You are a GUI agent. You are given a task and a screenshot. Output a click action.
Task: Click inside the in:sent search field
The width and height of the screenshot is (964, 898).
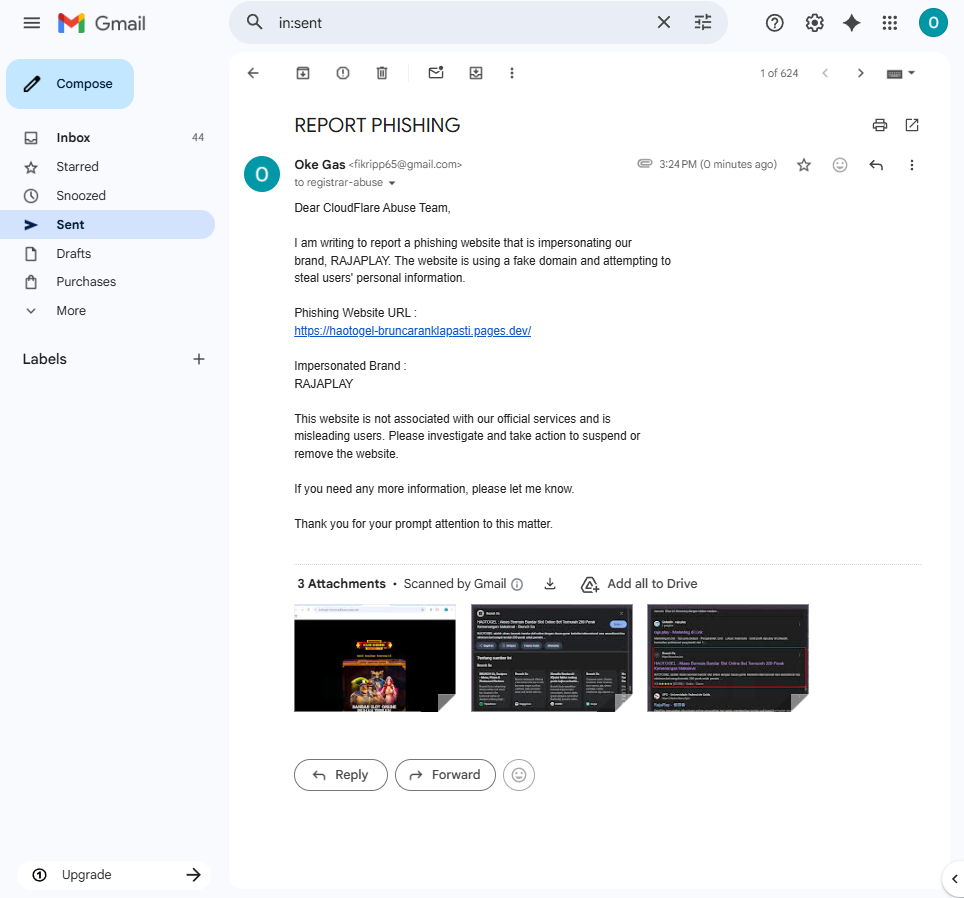coord(461,23)
